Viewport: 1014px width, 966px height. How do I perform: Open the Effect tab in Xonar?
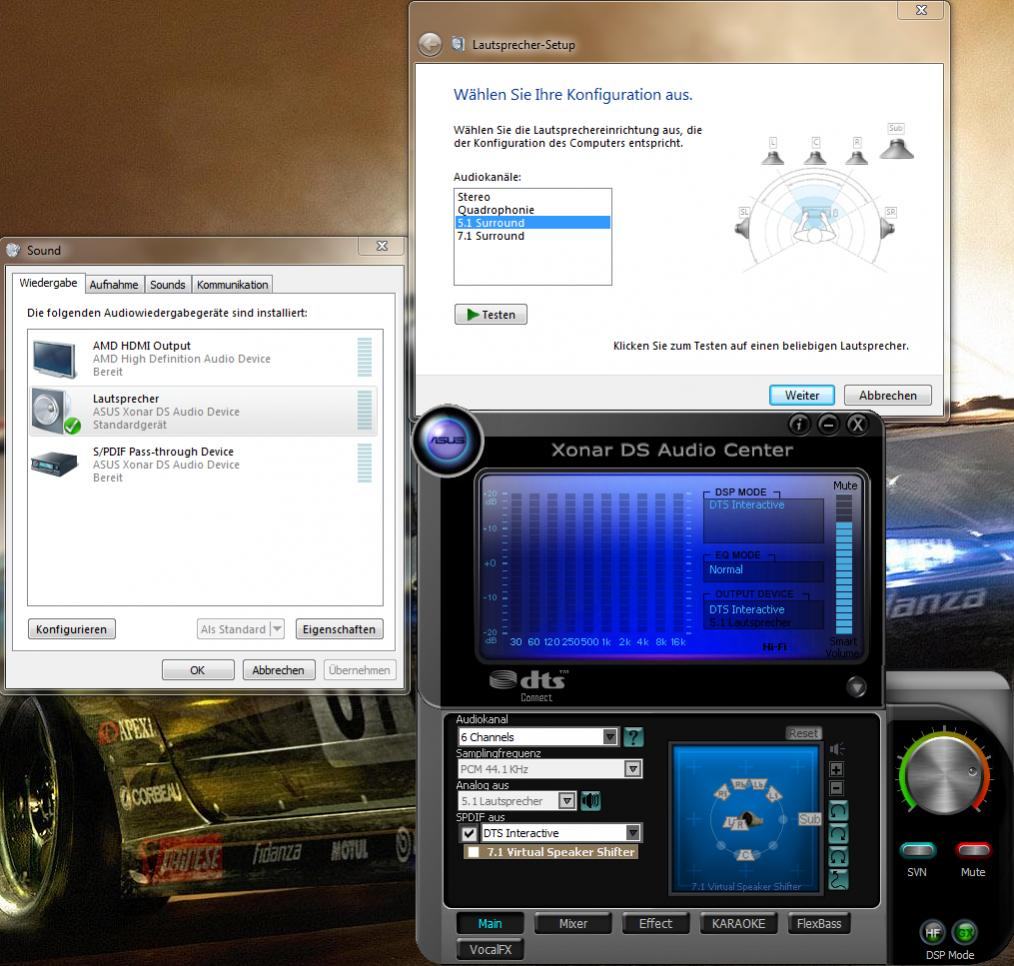point(655,923)
